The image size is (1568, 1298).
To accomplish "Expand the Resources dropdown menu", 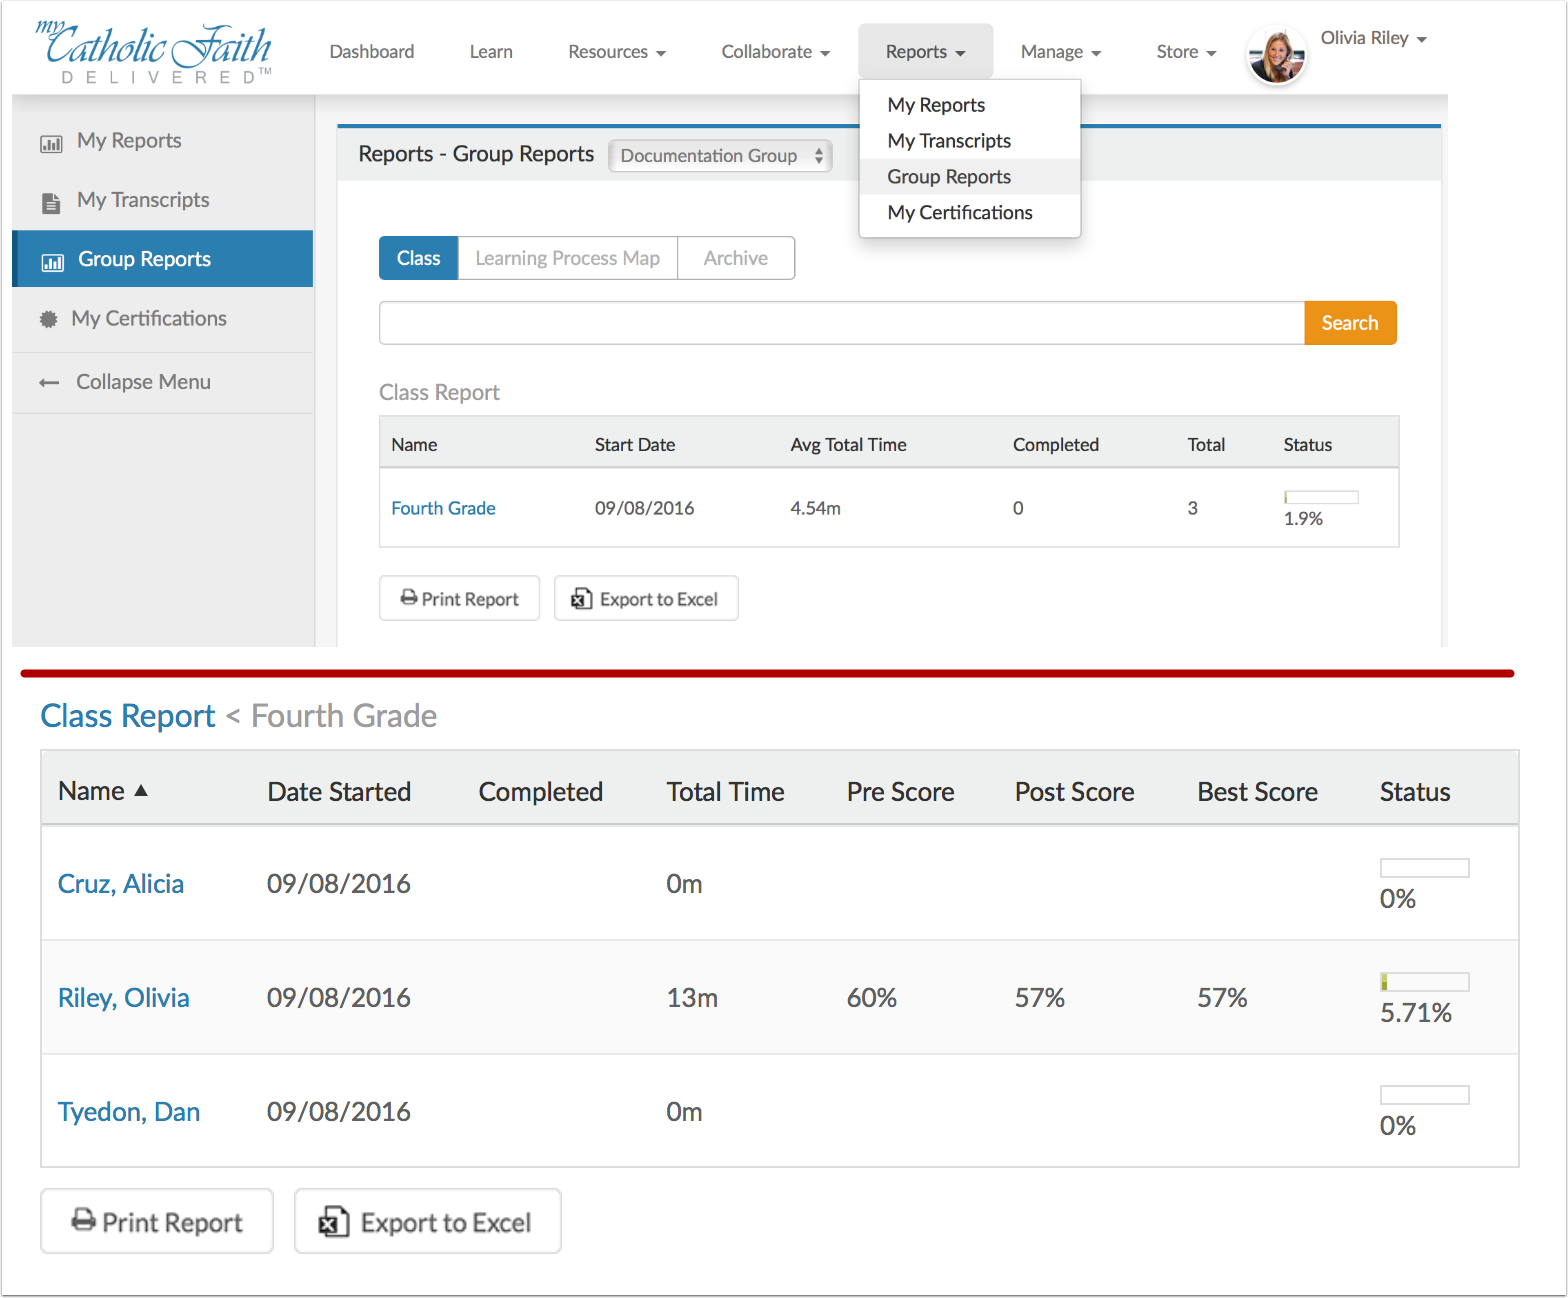I will click(616, 52).
